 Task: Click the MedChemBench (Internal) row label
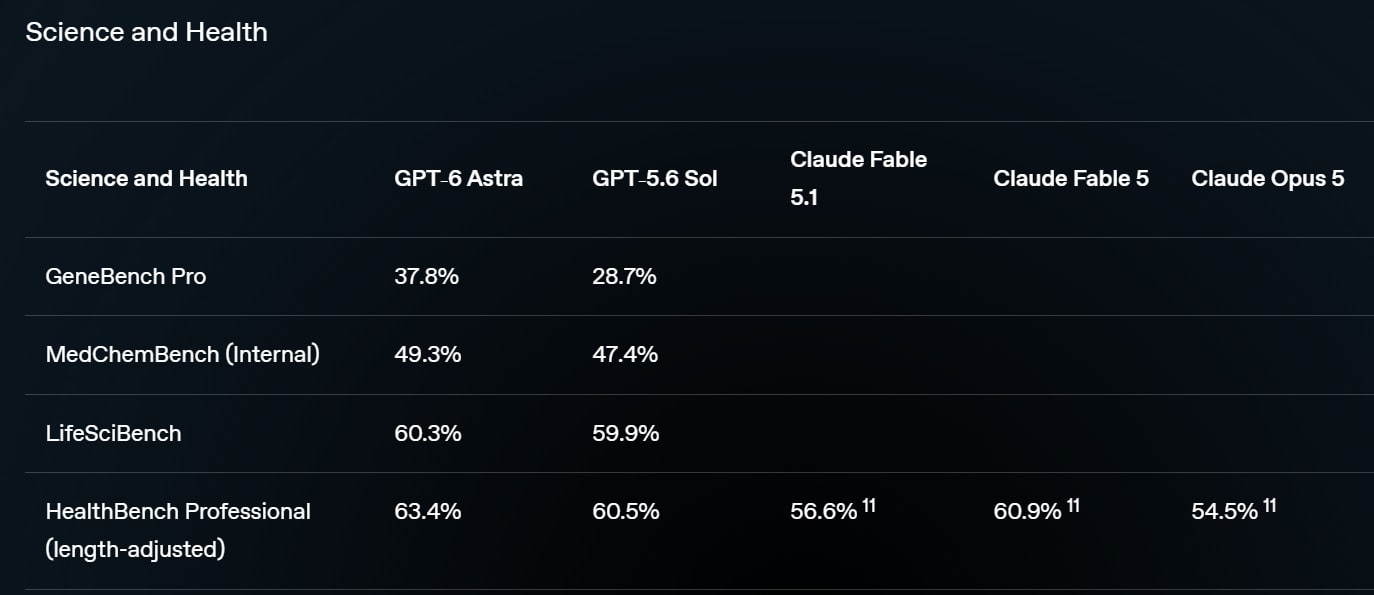pos(183,355)
